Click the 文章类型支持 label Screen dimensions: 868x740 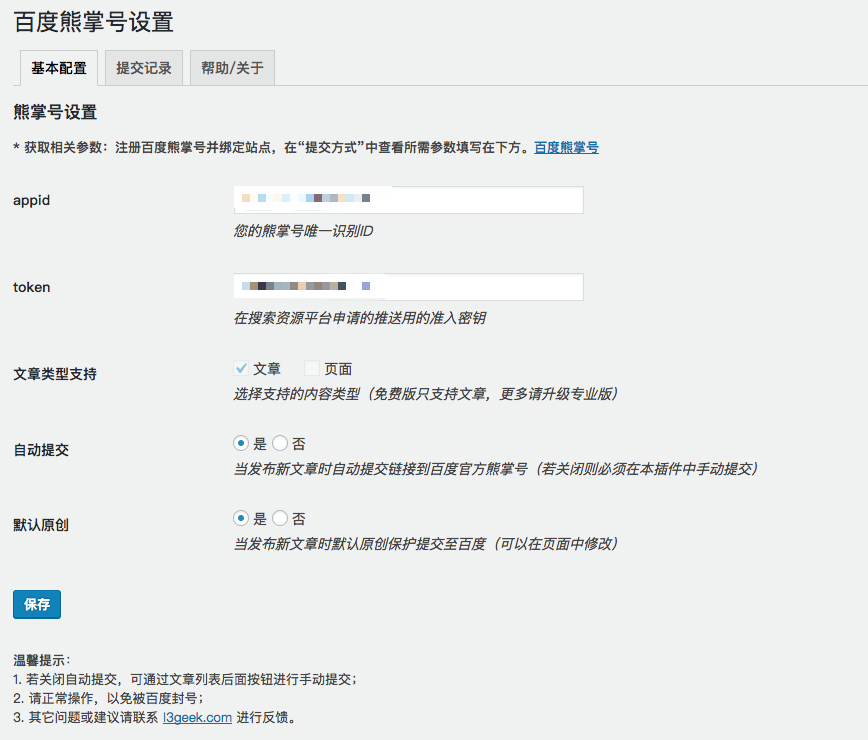tap(55, 374)
